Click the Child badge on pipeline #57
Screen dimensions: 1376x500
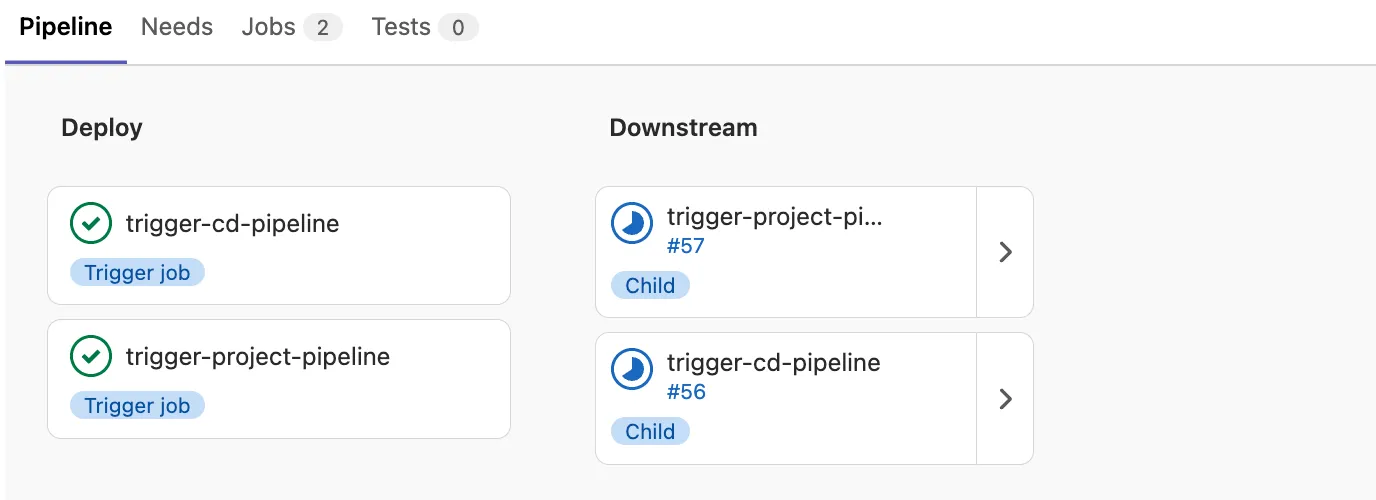tap(650, 286)
